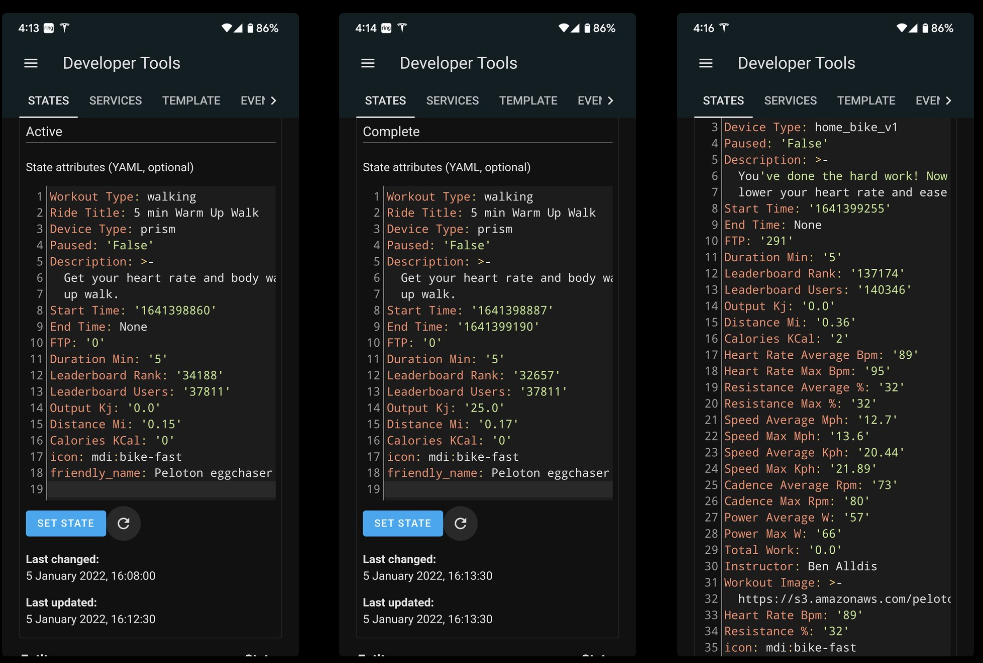983x663 pixels.
Task: Click empty line 19 in Complete YAML editor
Action: coord(499,489)
